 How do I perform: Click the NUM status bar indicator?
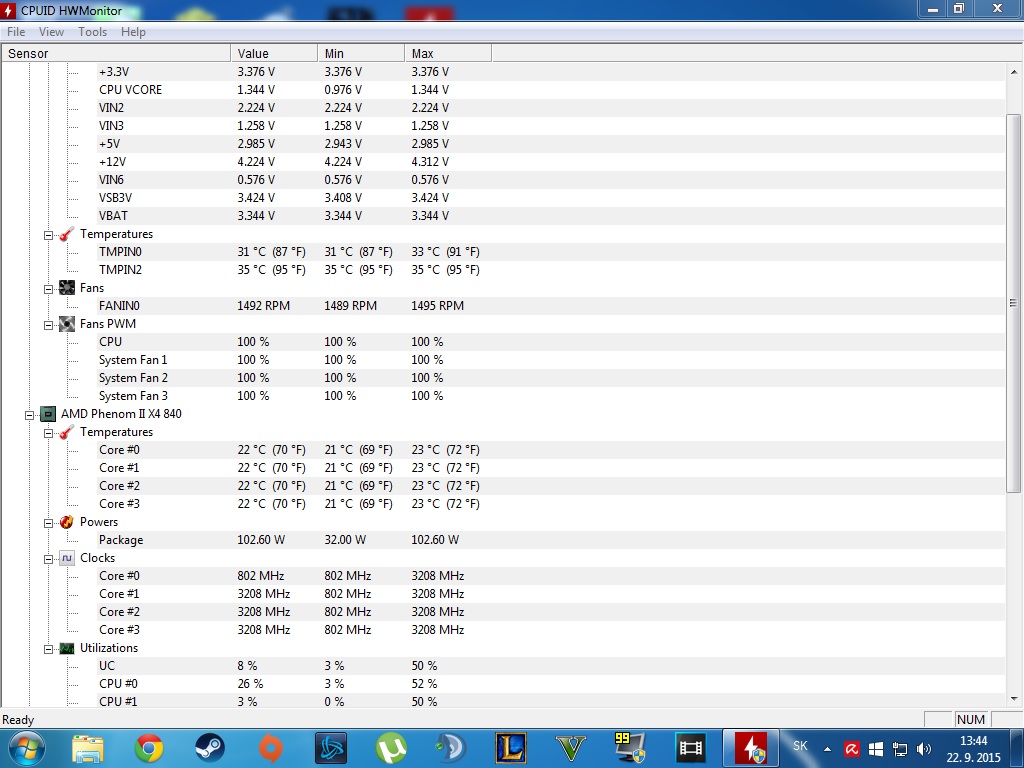pyautogui.click(x=970, y=719)
